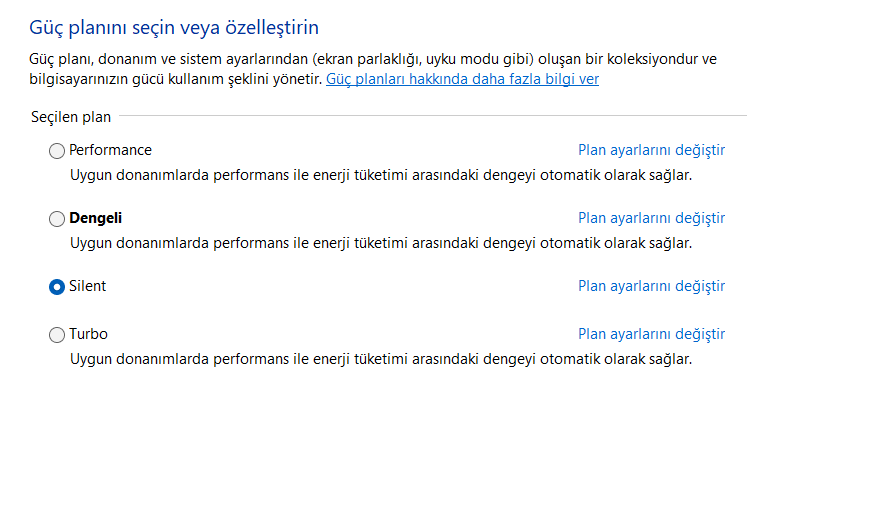The width and height of the screenshot is (877, 509).
Task: Click the separator line beside 'Seçilen plan'
Action: point(432,117)
